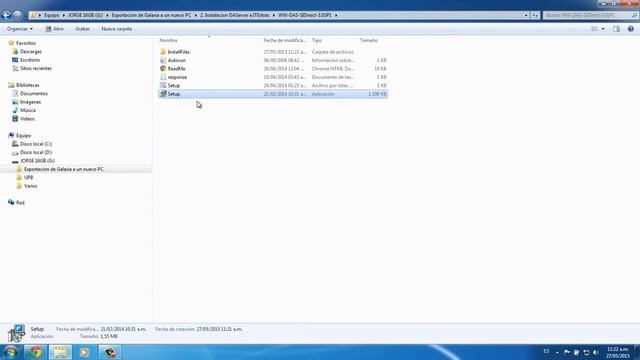Open volume control in system tray
640x360 pixels.
[x=596, y=352]
